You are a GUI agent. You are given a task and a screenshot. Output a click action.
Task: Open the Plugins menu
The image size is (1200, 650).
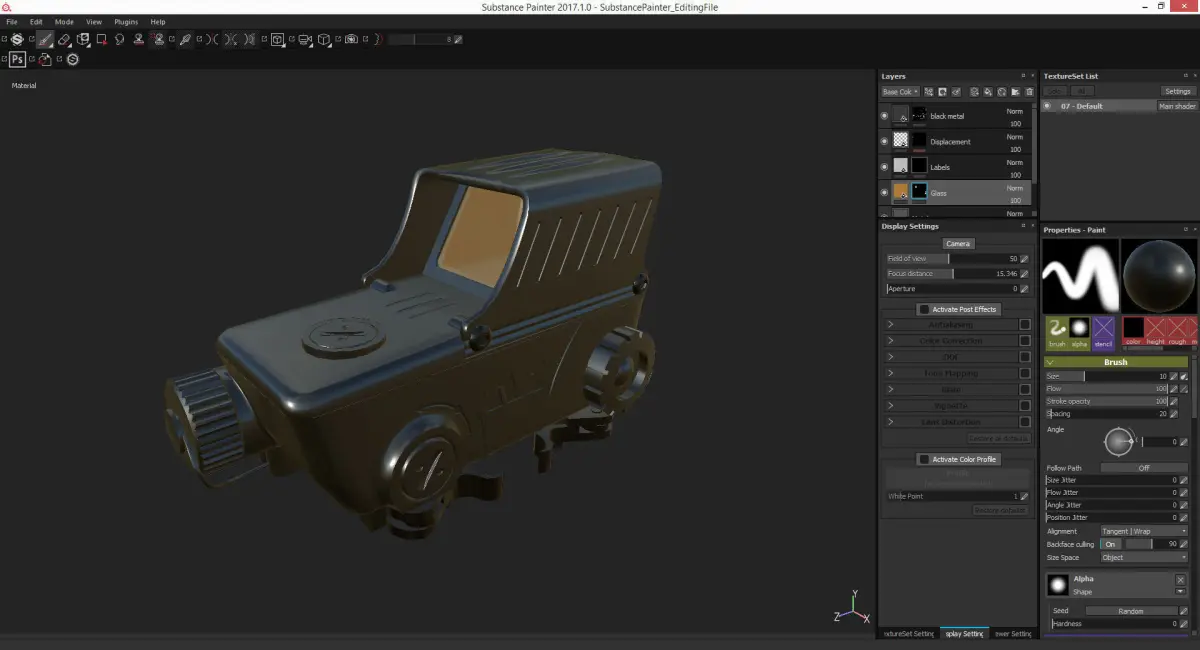(126, 21)
